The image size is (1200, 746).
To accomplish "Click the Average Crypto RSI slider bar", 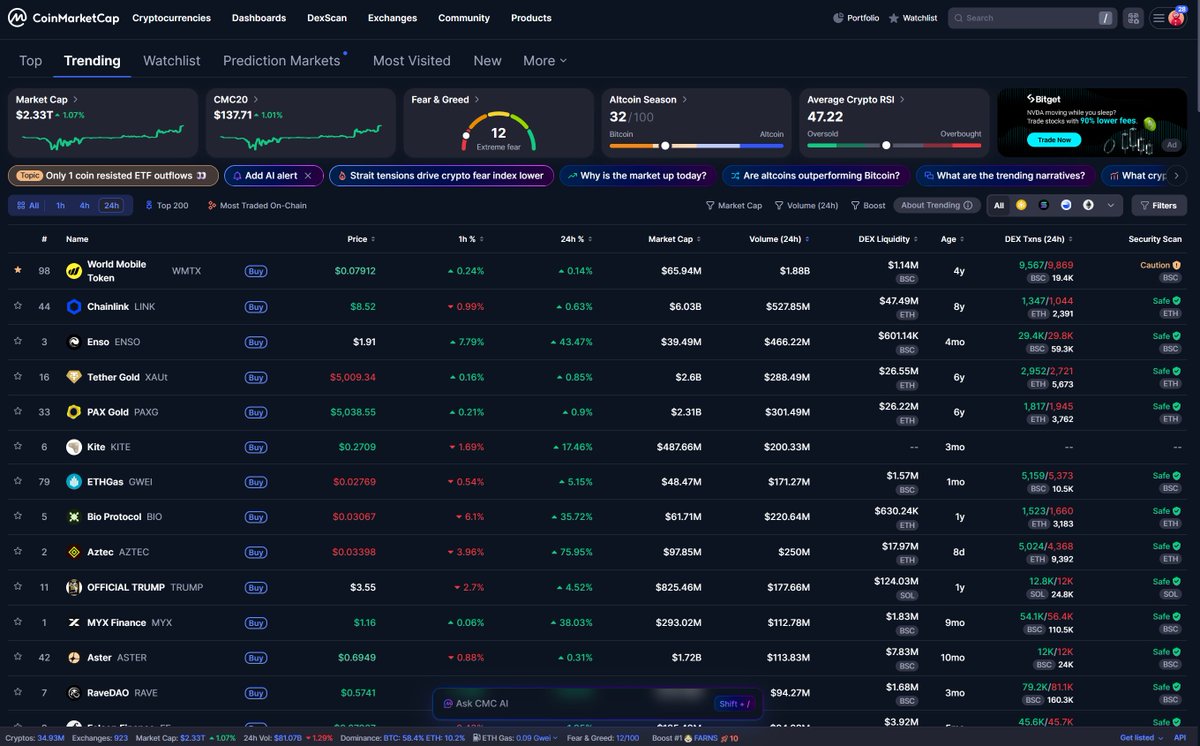I will pos(894,145).
